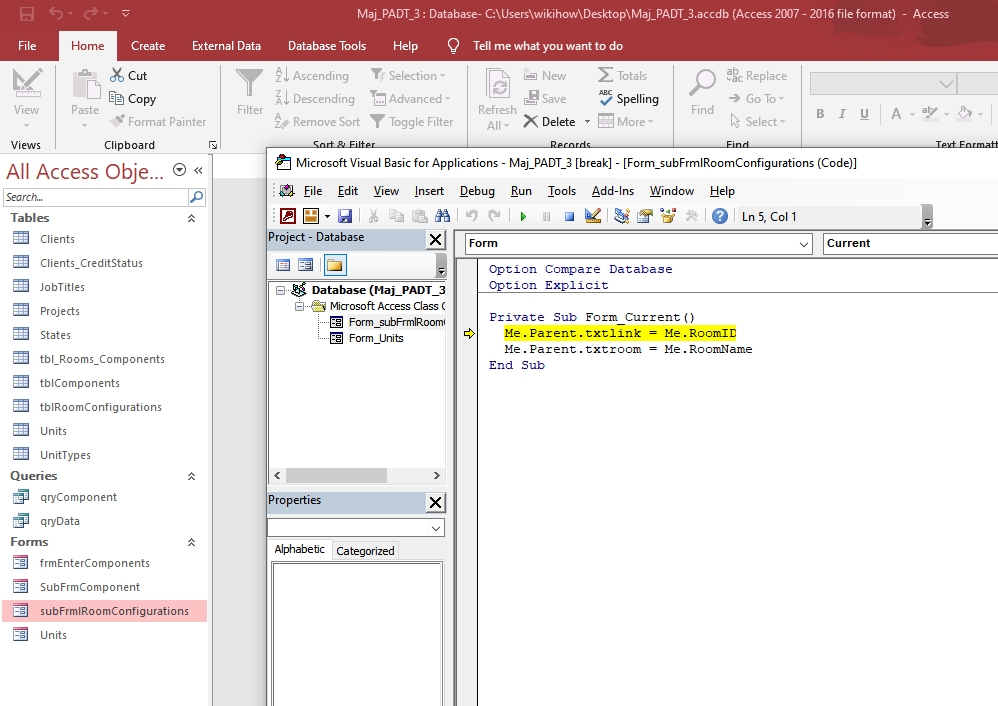
Task: Open the Database Tools ribbon tab
Action: point(327,46)
